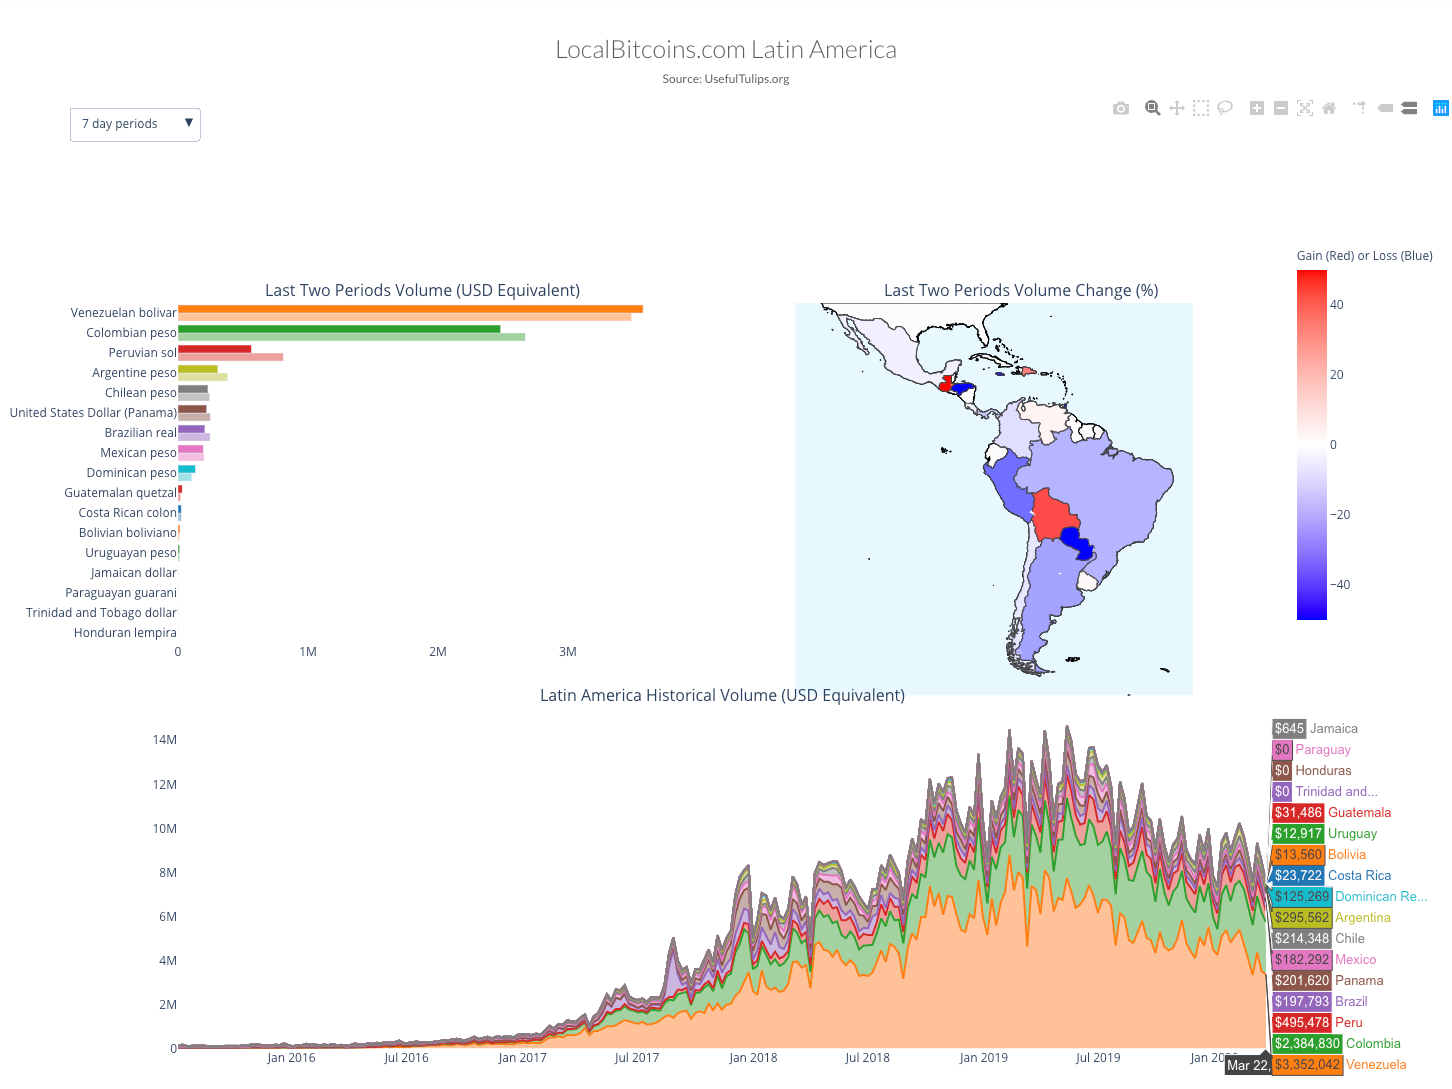Activate the Lasso Select tool
1452x1089 pixels.
click(x=1225, y=108)
